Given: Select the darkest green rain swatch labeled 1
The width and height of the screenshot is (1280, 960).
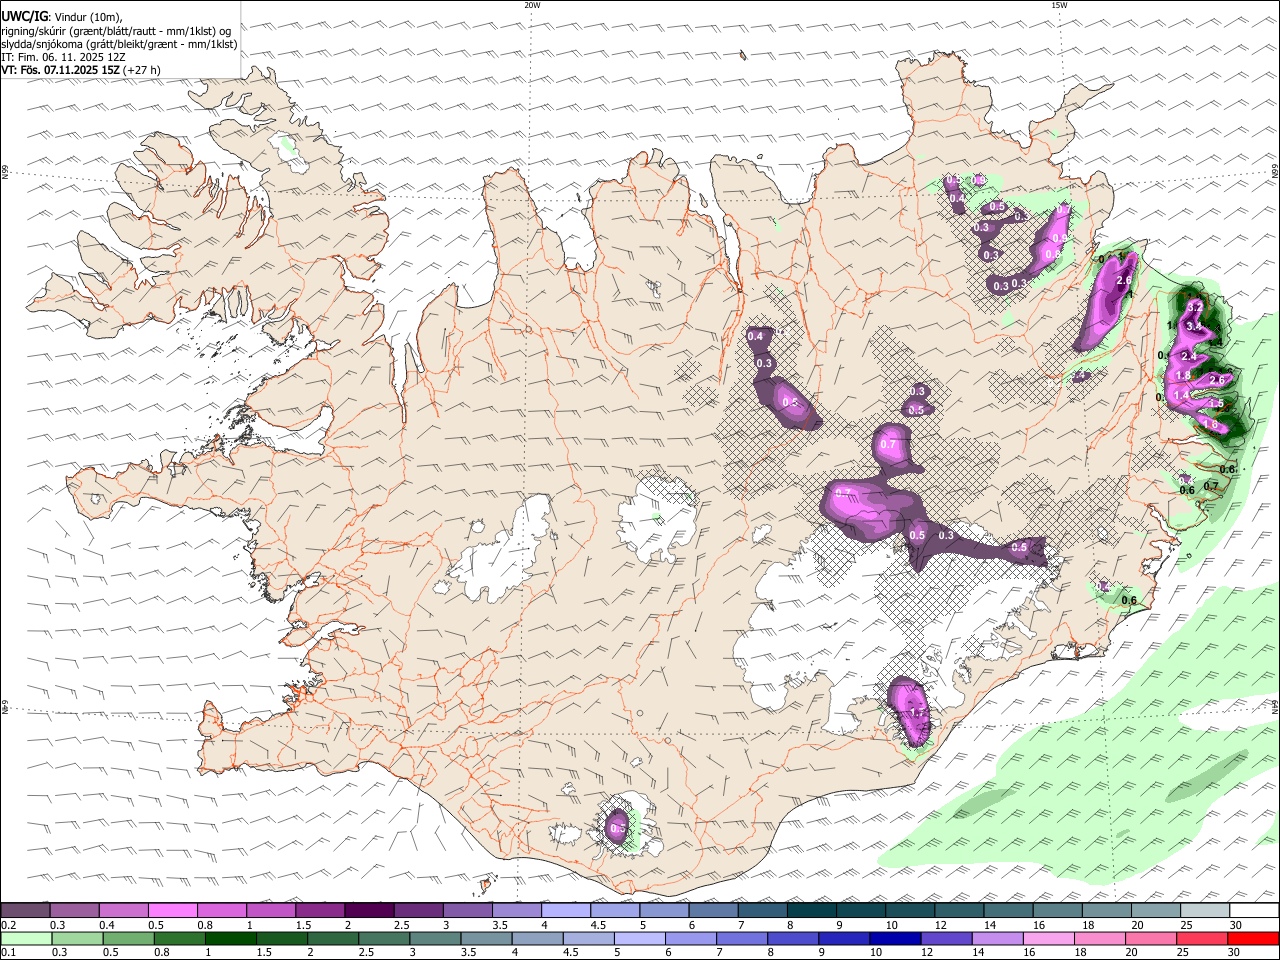Looking at the screenshot, I should pyautogui.click(x=230, y=939).
